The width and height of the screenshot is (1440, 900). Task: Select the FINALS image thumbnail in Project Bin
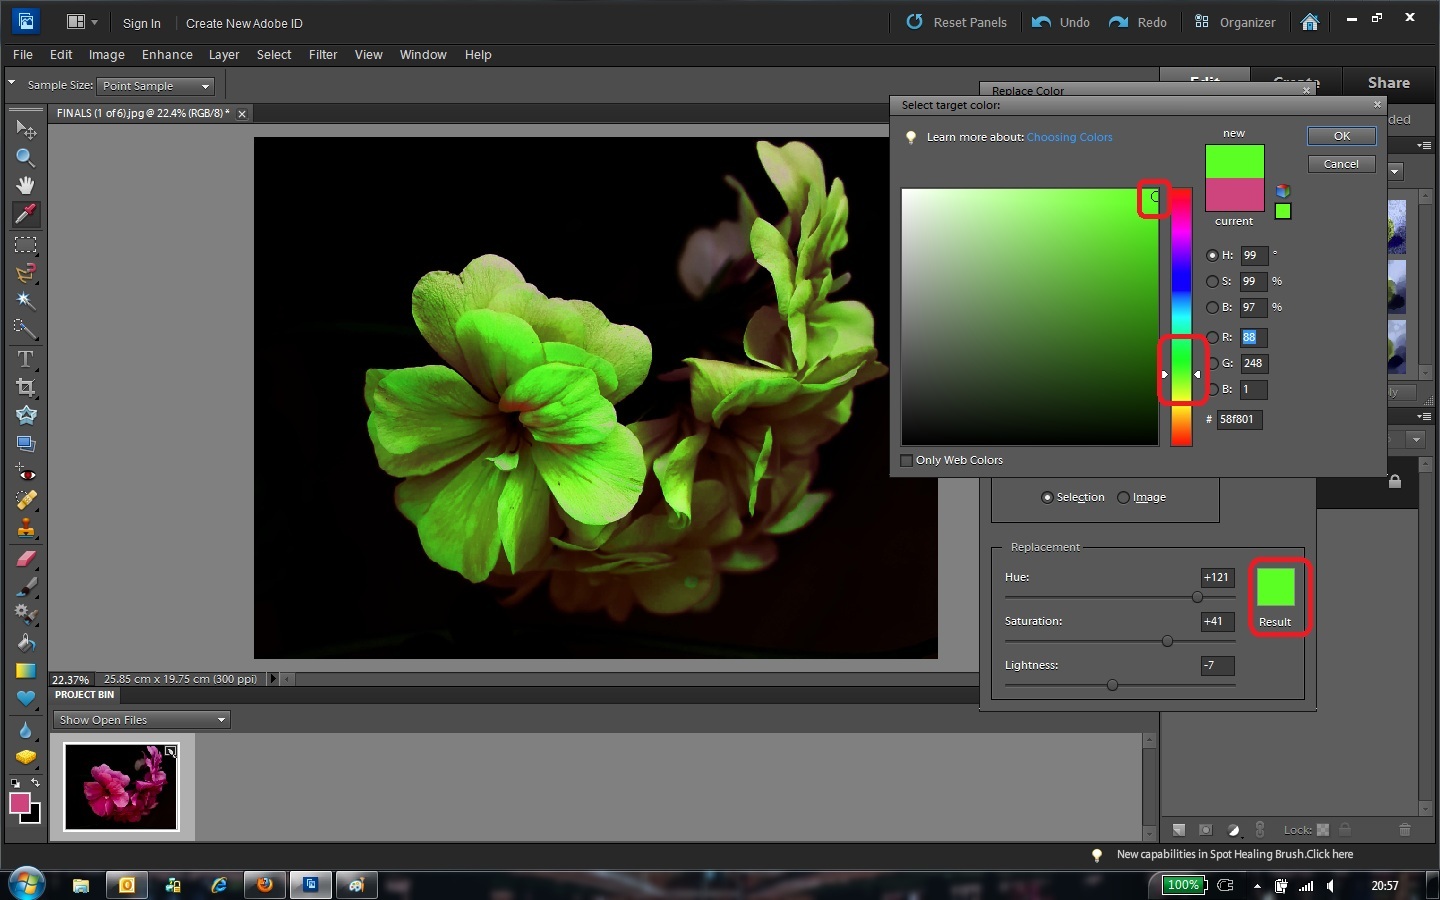[x=120, y=787]
